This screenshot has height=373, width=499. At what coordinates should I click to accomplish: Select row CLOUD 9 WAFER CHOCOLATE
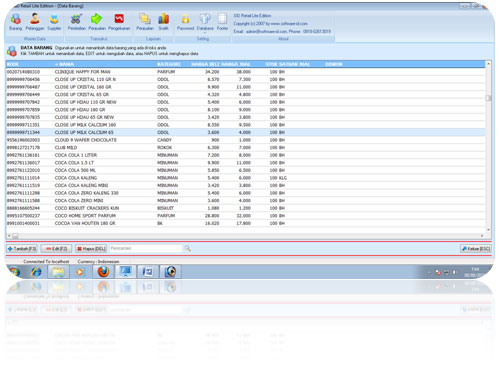246,140
